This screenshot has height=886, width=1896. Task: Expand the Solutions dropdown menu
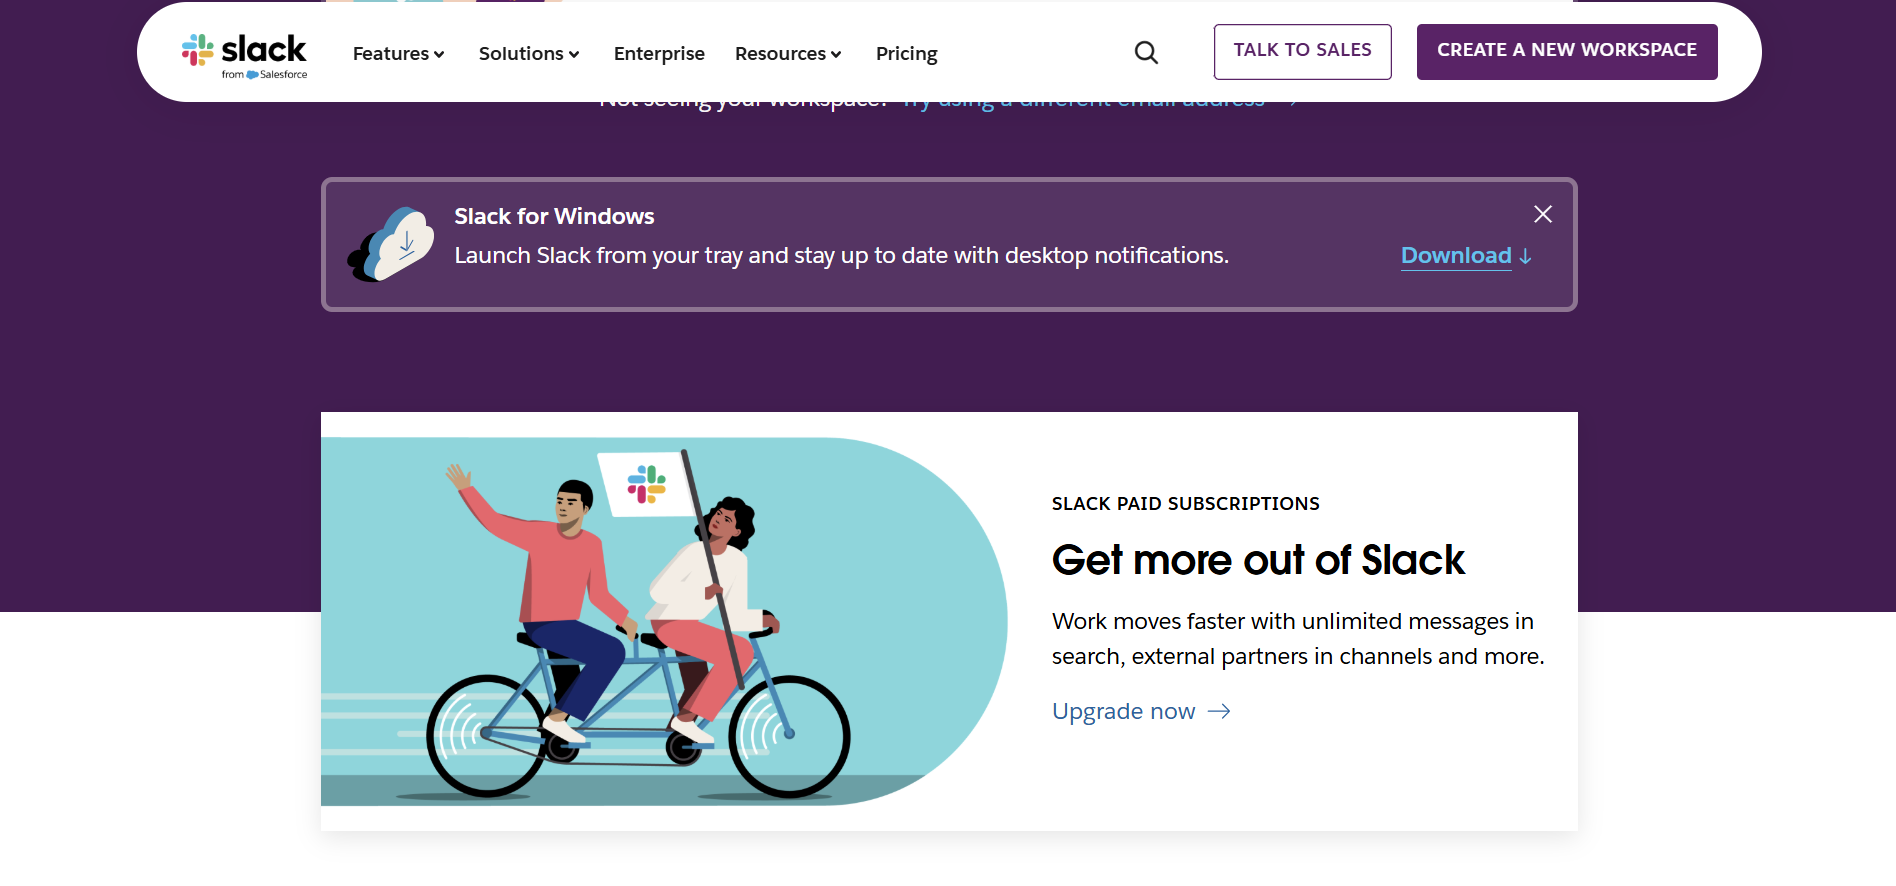529,54
